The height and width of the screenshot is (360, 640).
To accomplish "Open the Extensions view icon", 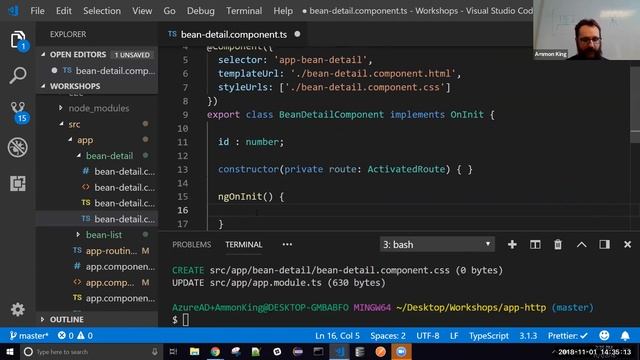I will [x=18, y=183].
